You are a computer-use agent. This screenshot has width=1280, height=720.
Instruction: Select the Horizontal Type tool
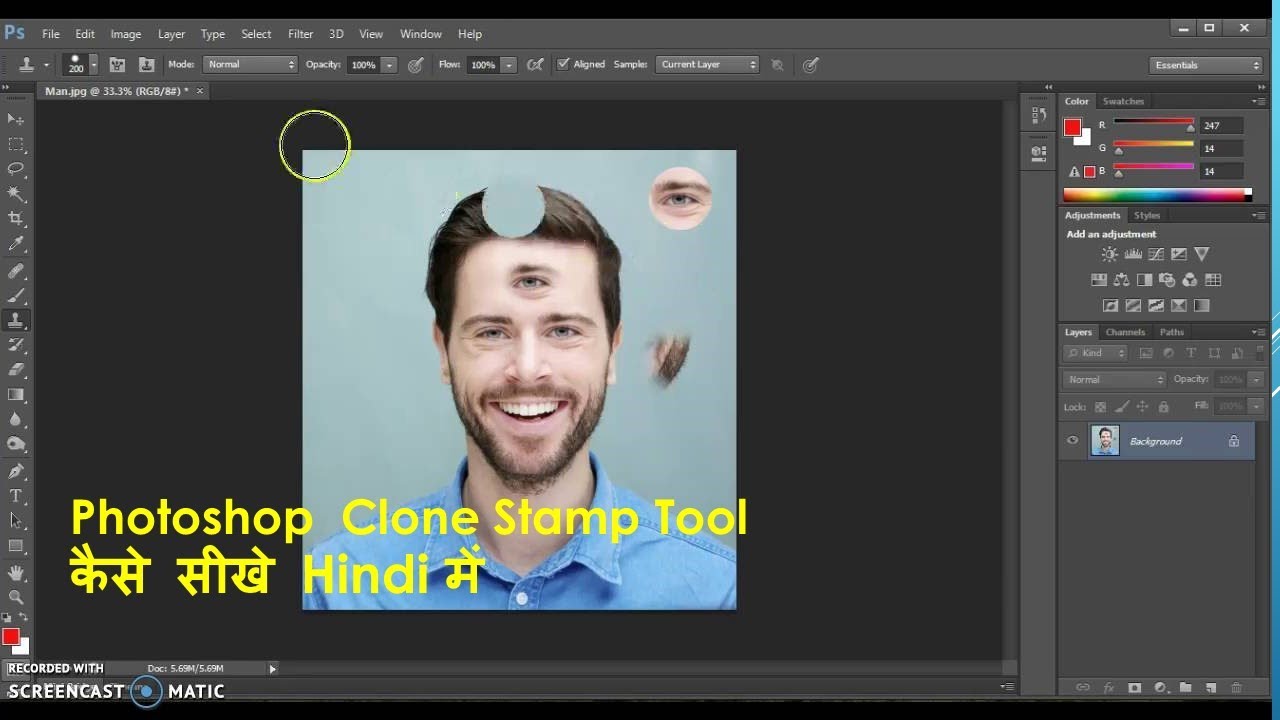[16, 496]
